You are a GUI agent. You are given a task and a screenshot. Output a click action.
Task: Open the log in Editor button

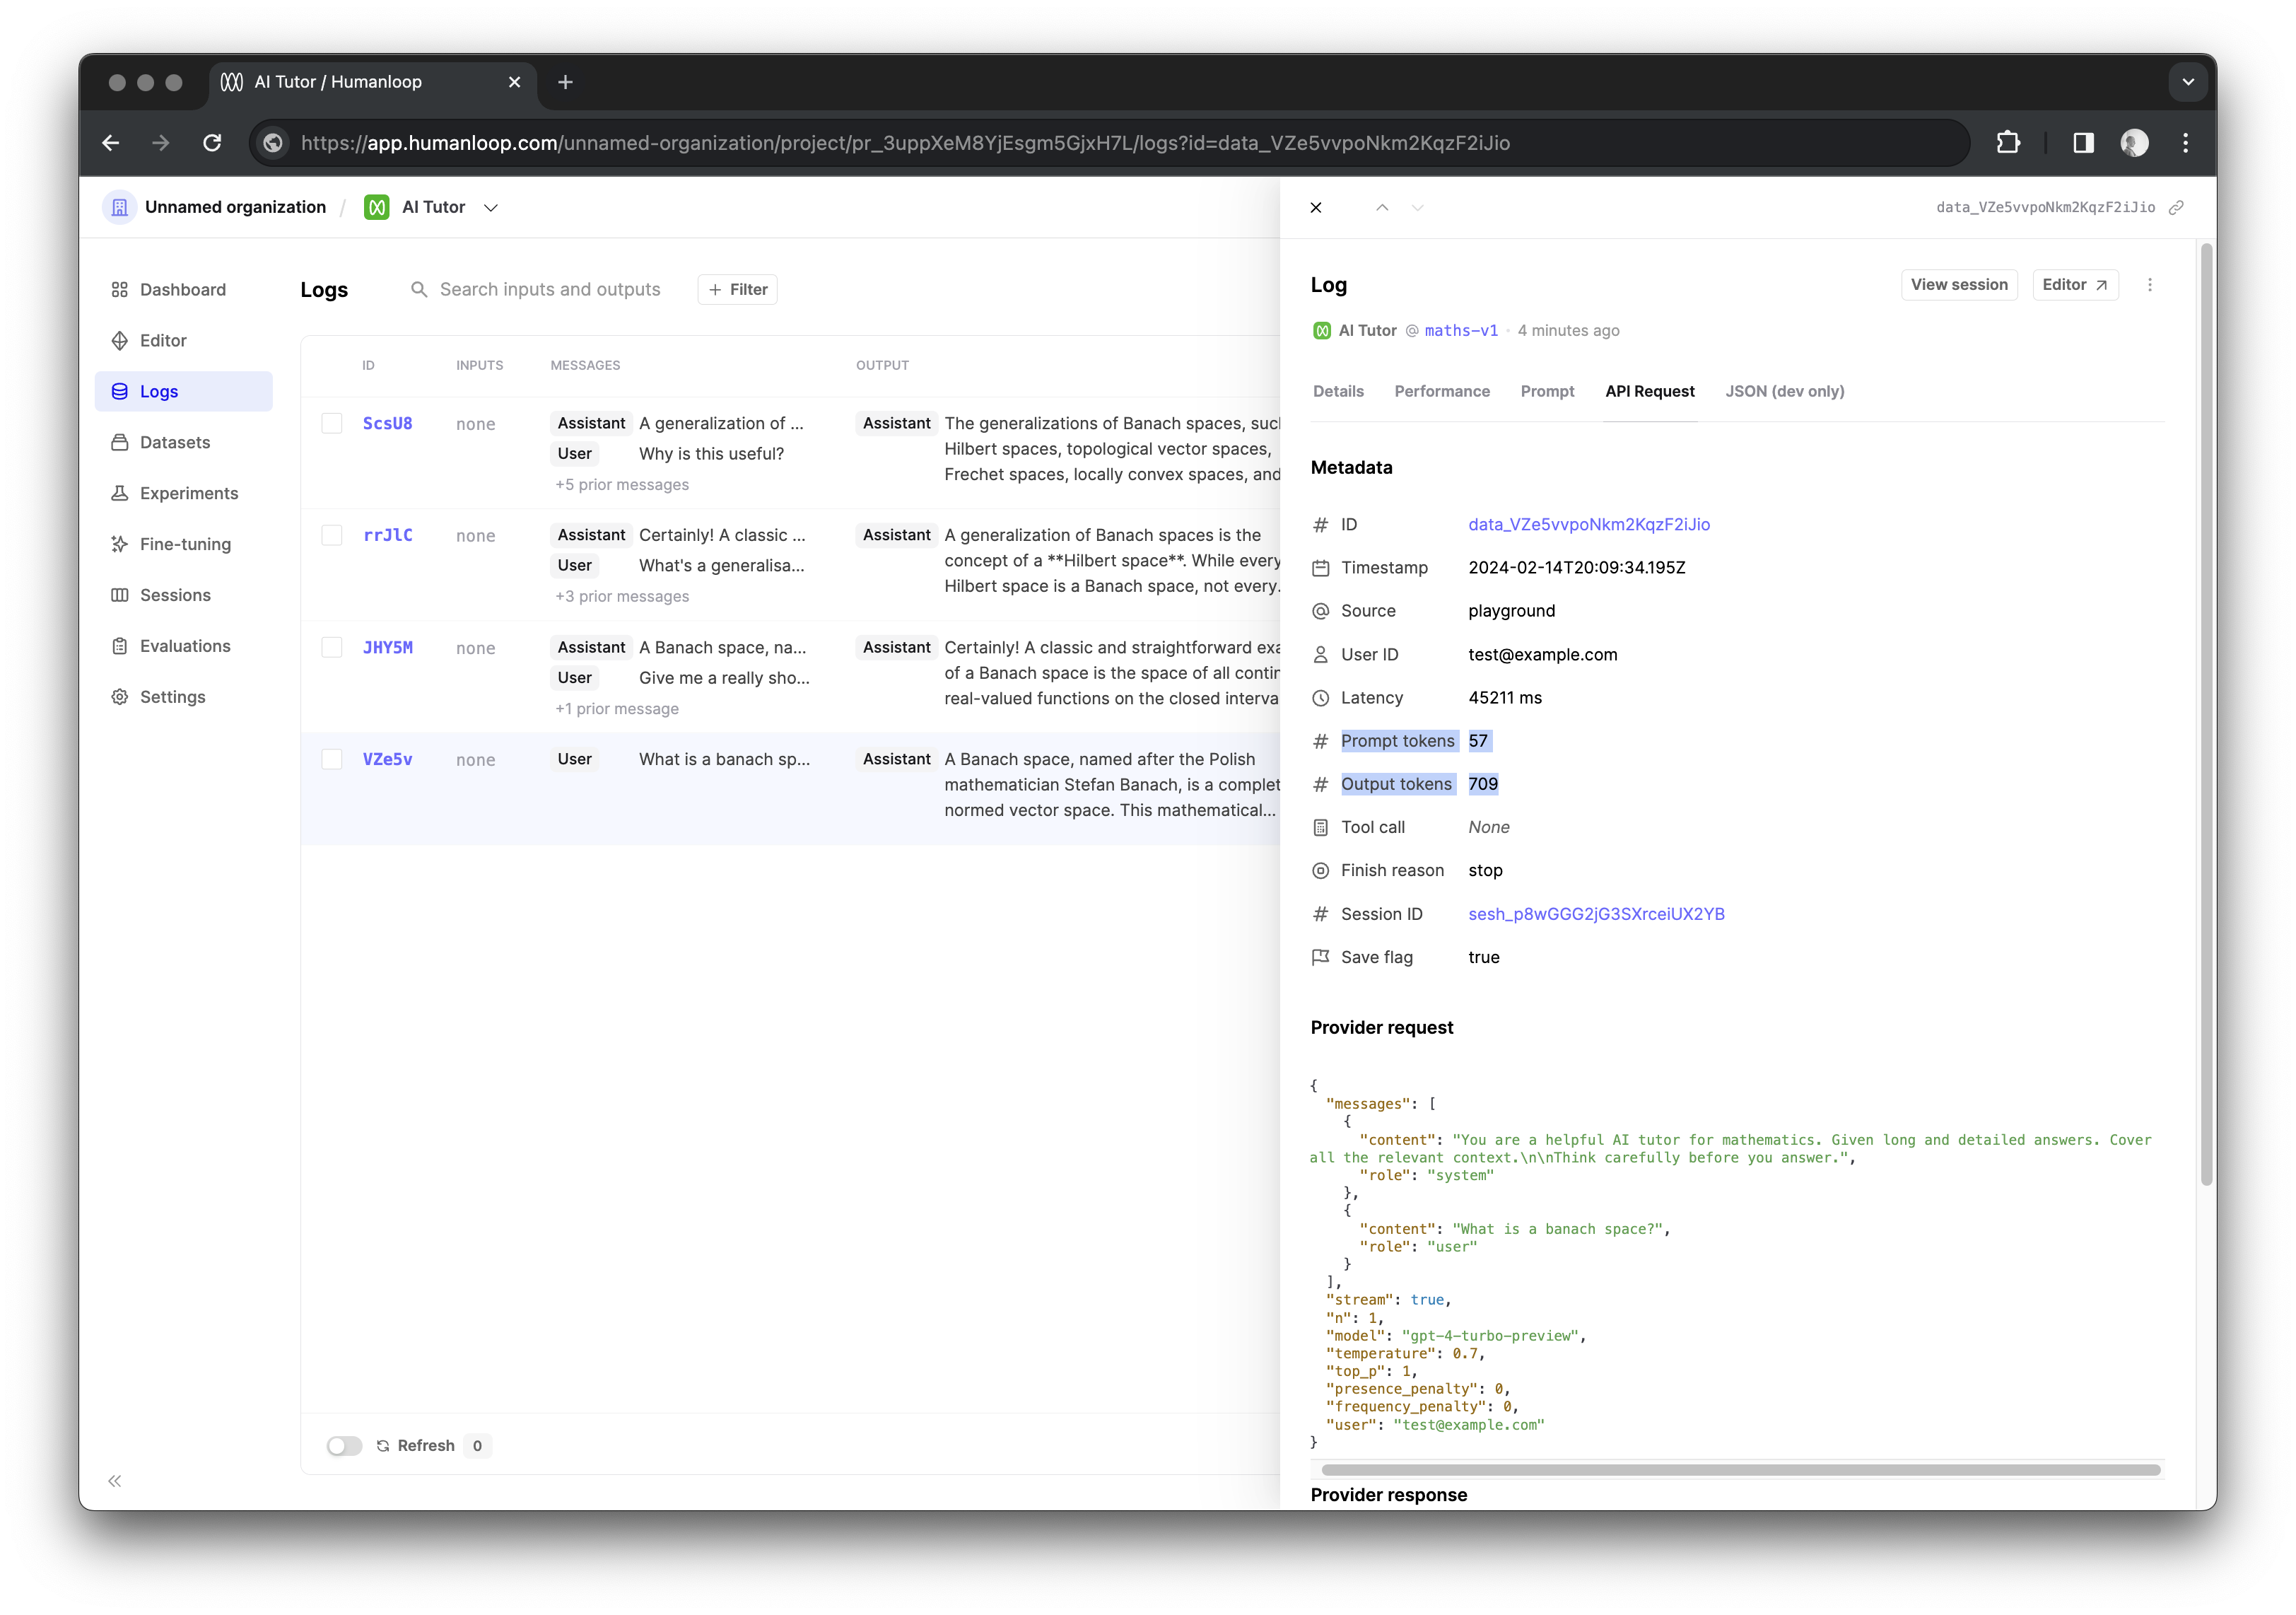[x=2075, y=285]
